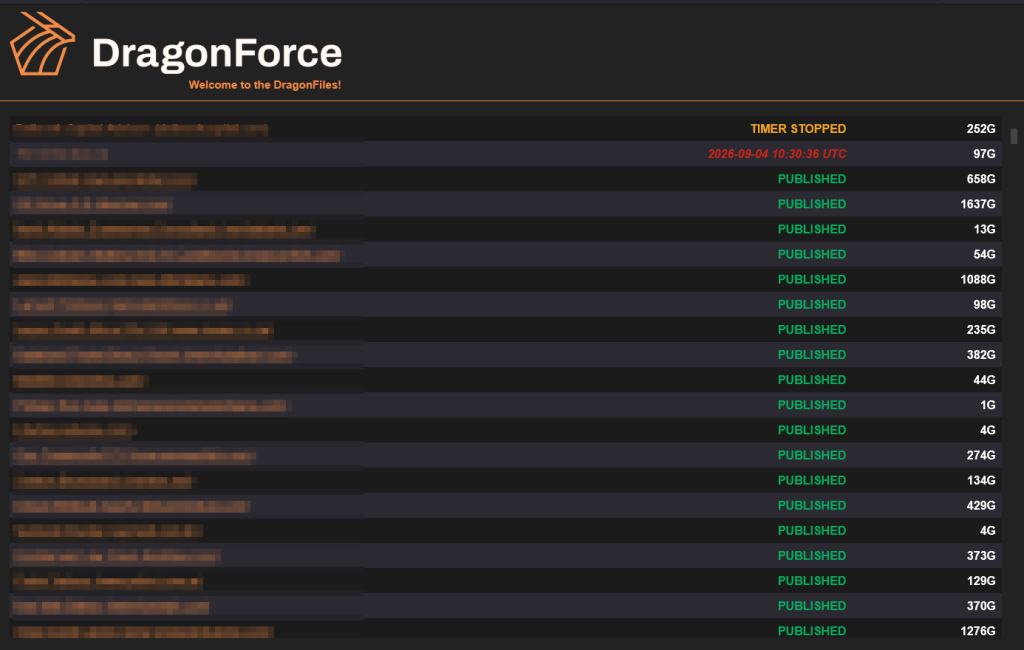Click the red 2026-09-04 countdown date

click(x=776, y=154)
